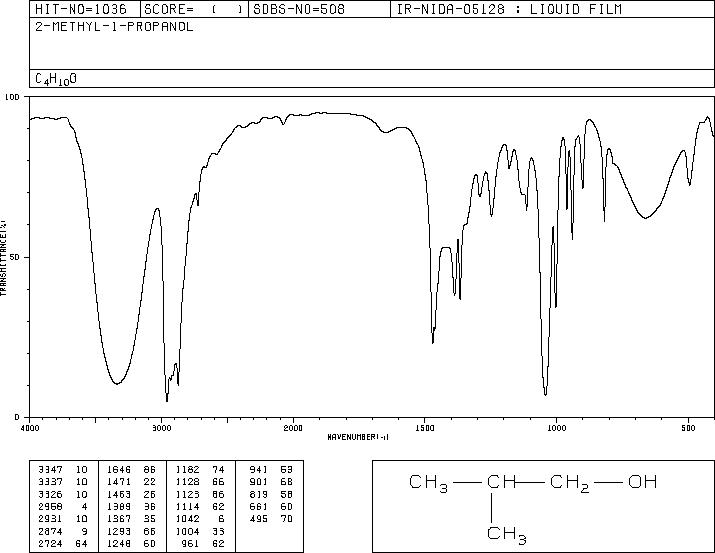Select the peak table entry 2724
This screenshot has height=553, width=715.
(x=51, y=543)
